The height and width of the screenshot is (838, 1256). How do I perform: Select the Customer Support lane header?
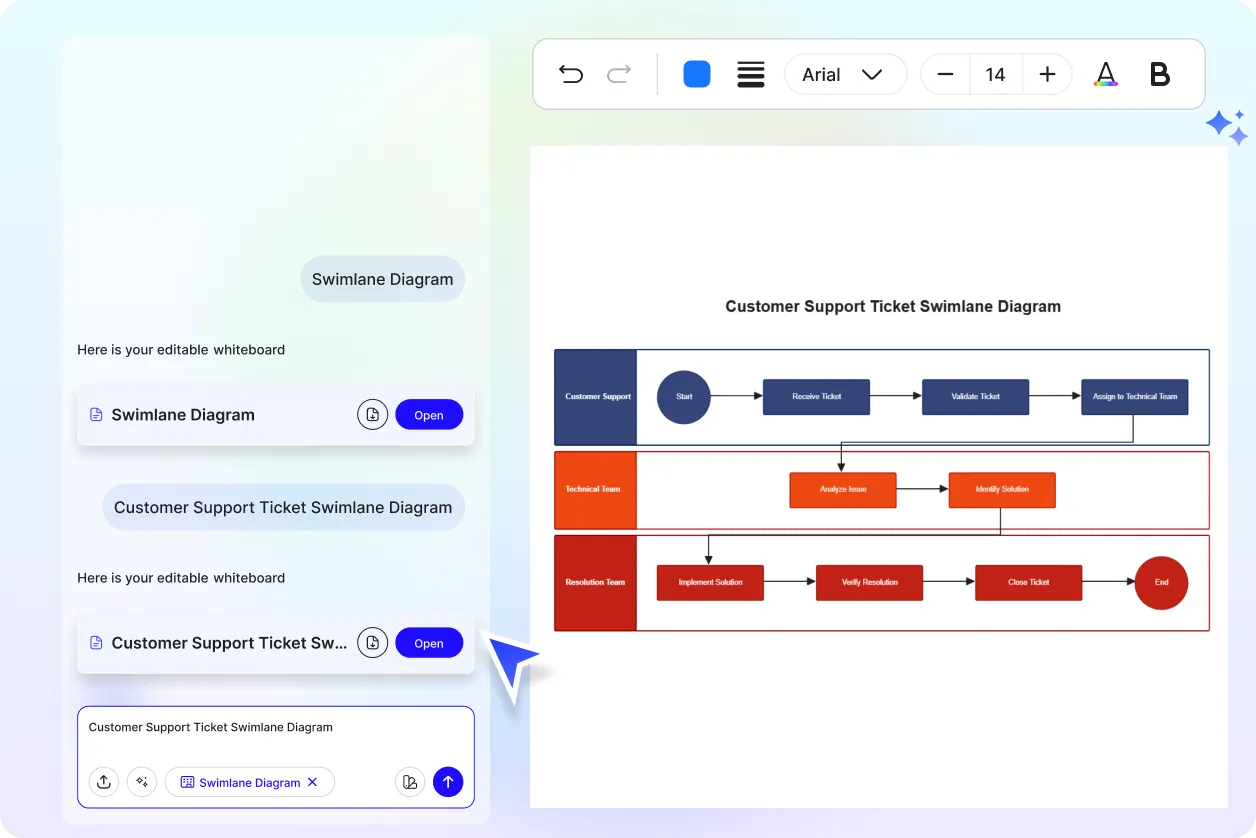pyautogui.click(x=596, y=397)
